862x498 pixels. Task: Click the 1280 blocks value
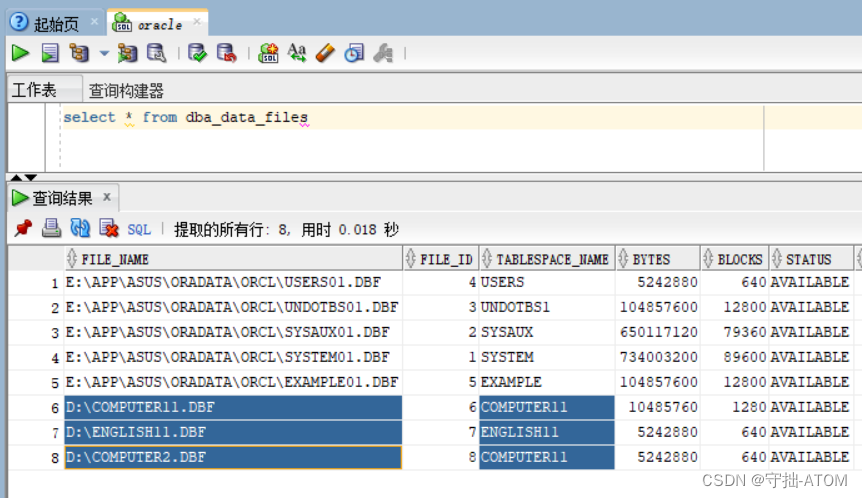(734, 407)
